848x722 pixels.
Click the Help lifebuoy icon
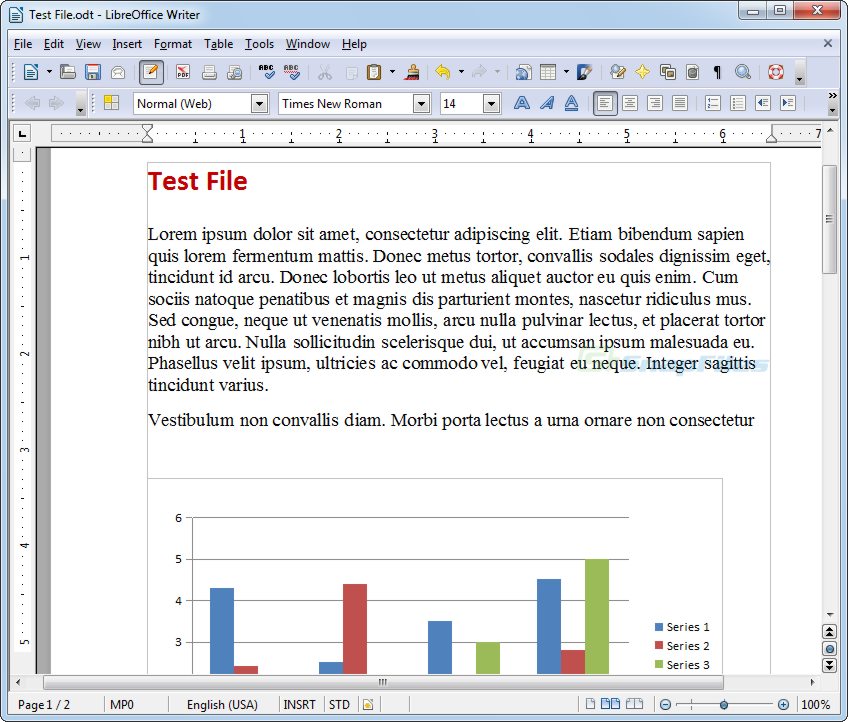pyautogui.click(x=775, y=72)
